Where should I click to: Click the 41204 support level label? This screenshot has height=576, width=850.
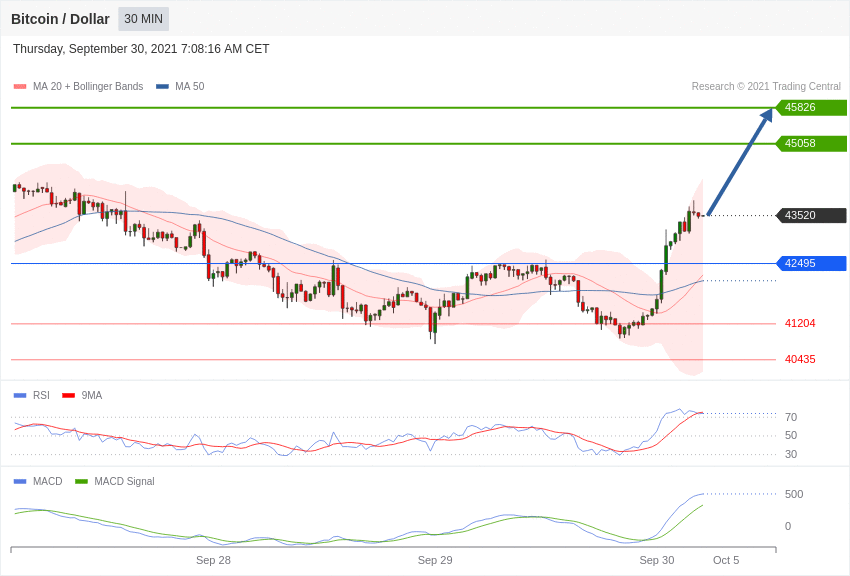point(800,323)
